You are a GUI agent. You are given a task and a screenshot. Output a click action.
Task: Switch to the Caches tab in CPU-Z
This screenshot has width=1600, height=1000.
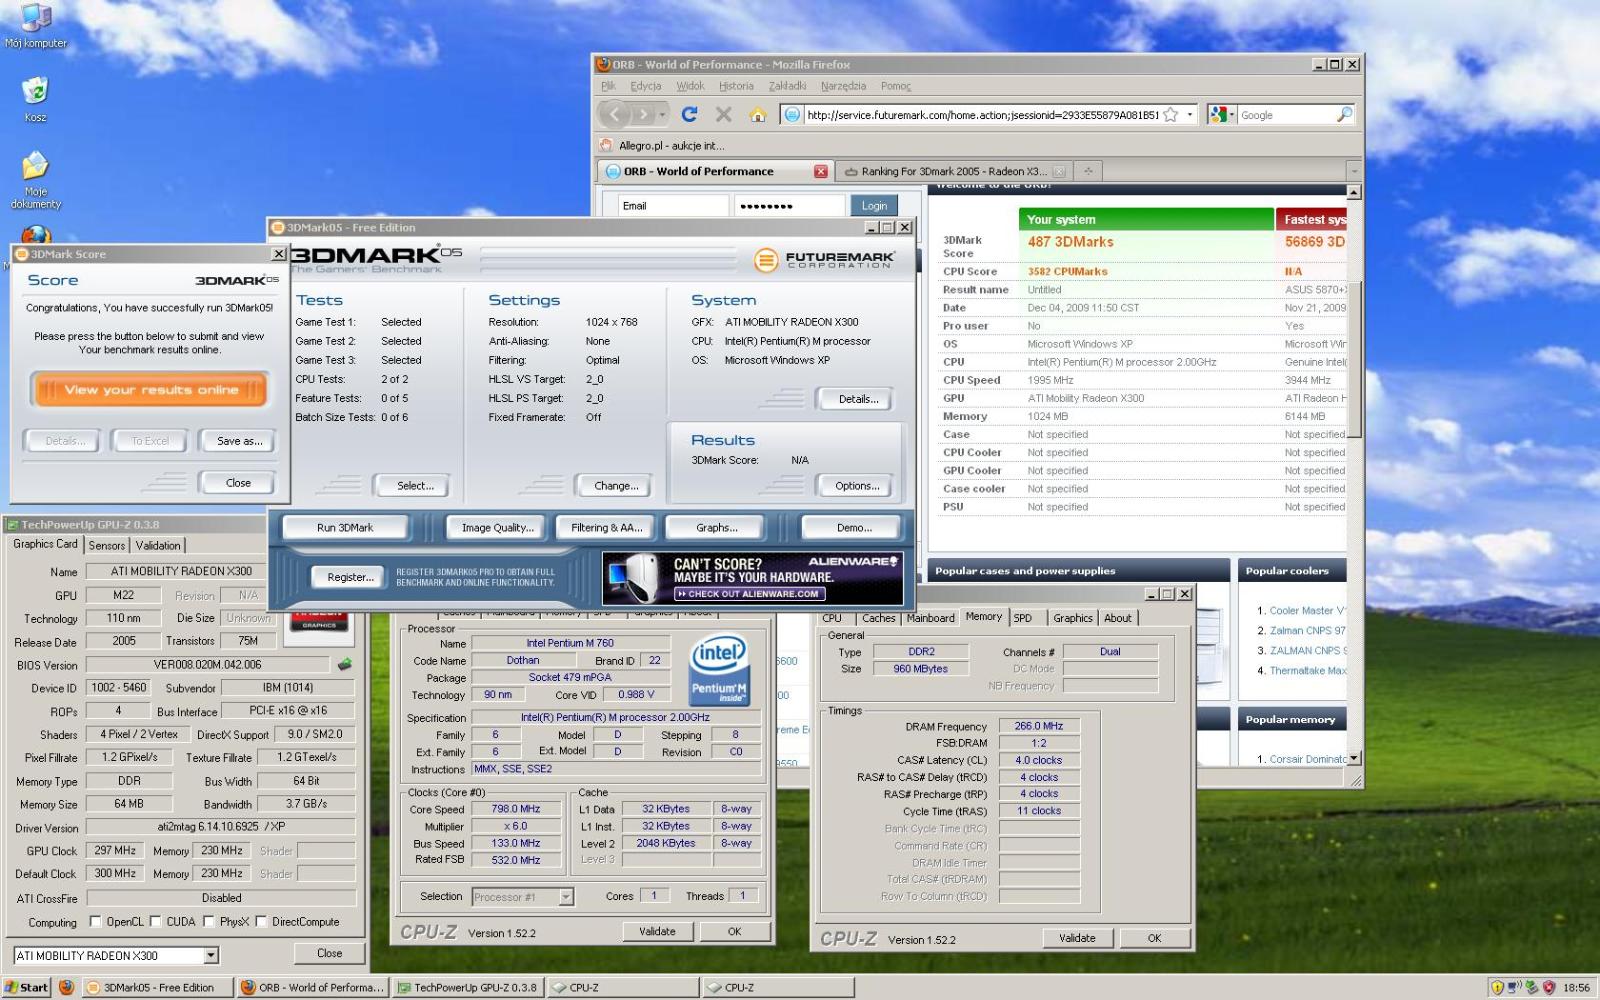pos(878,618)
